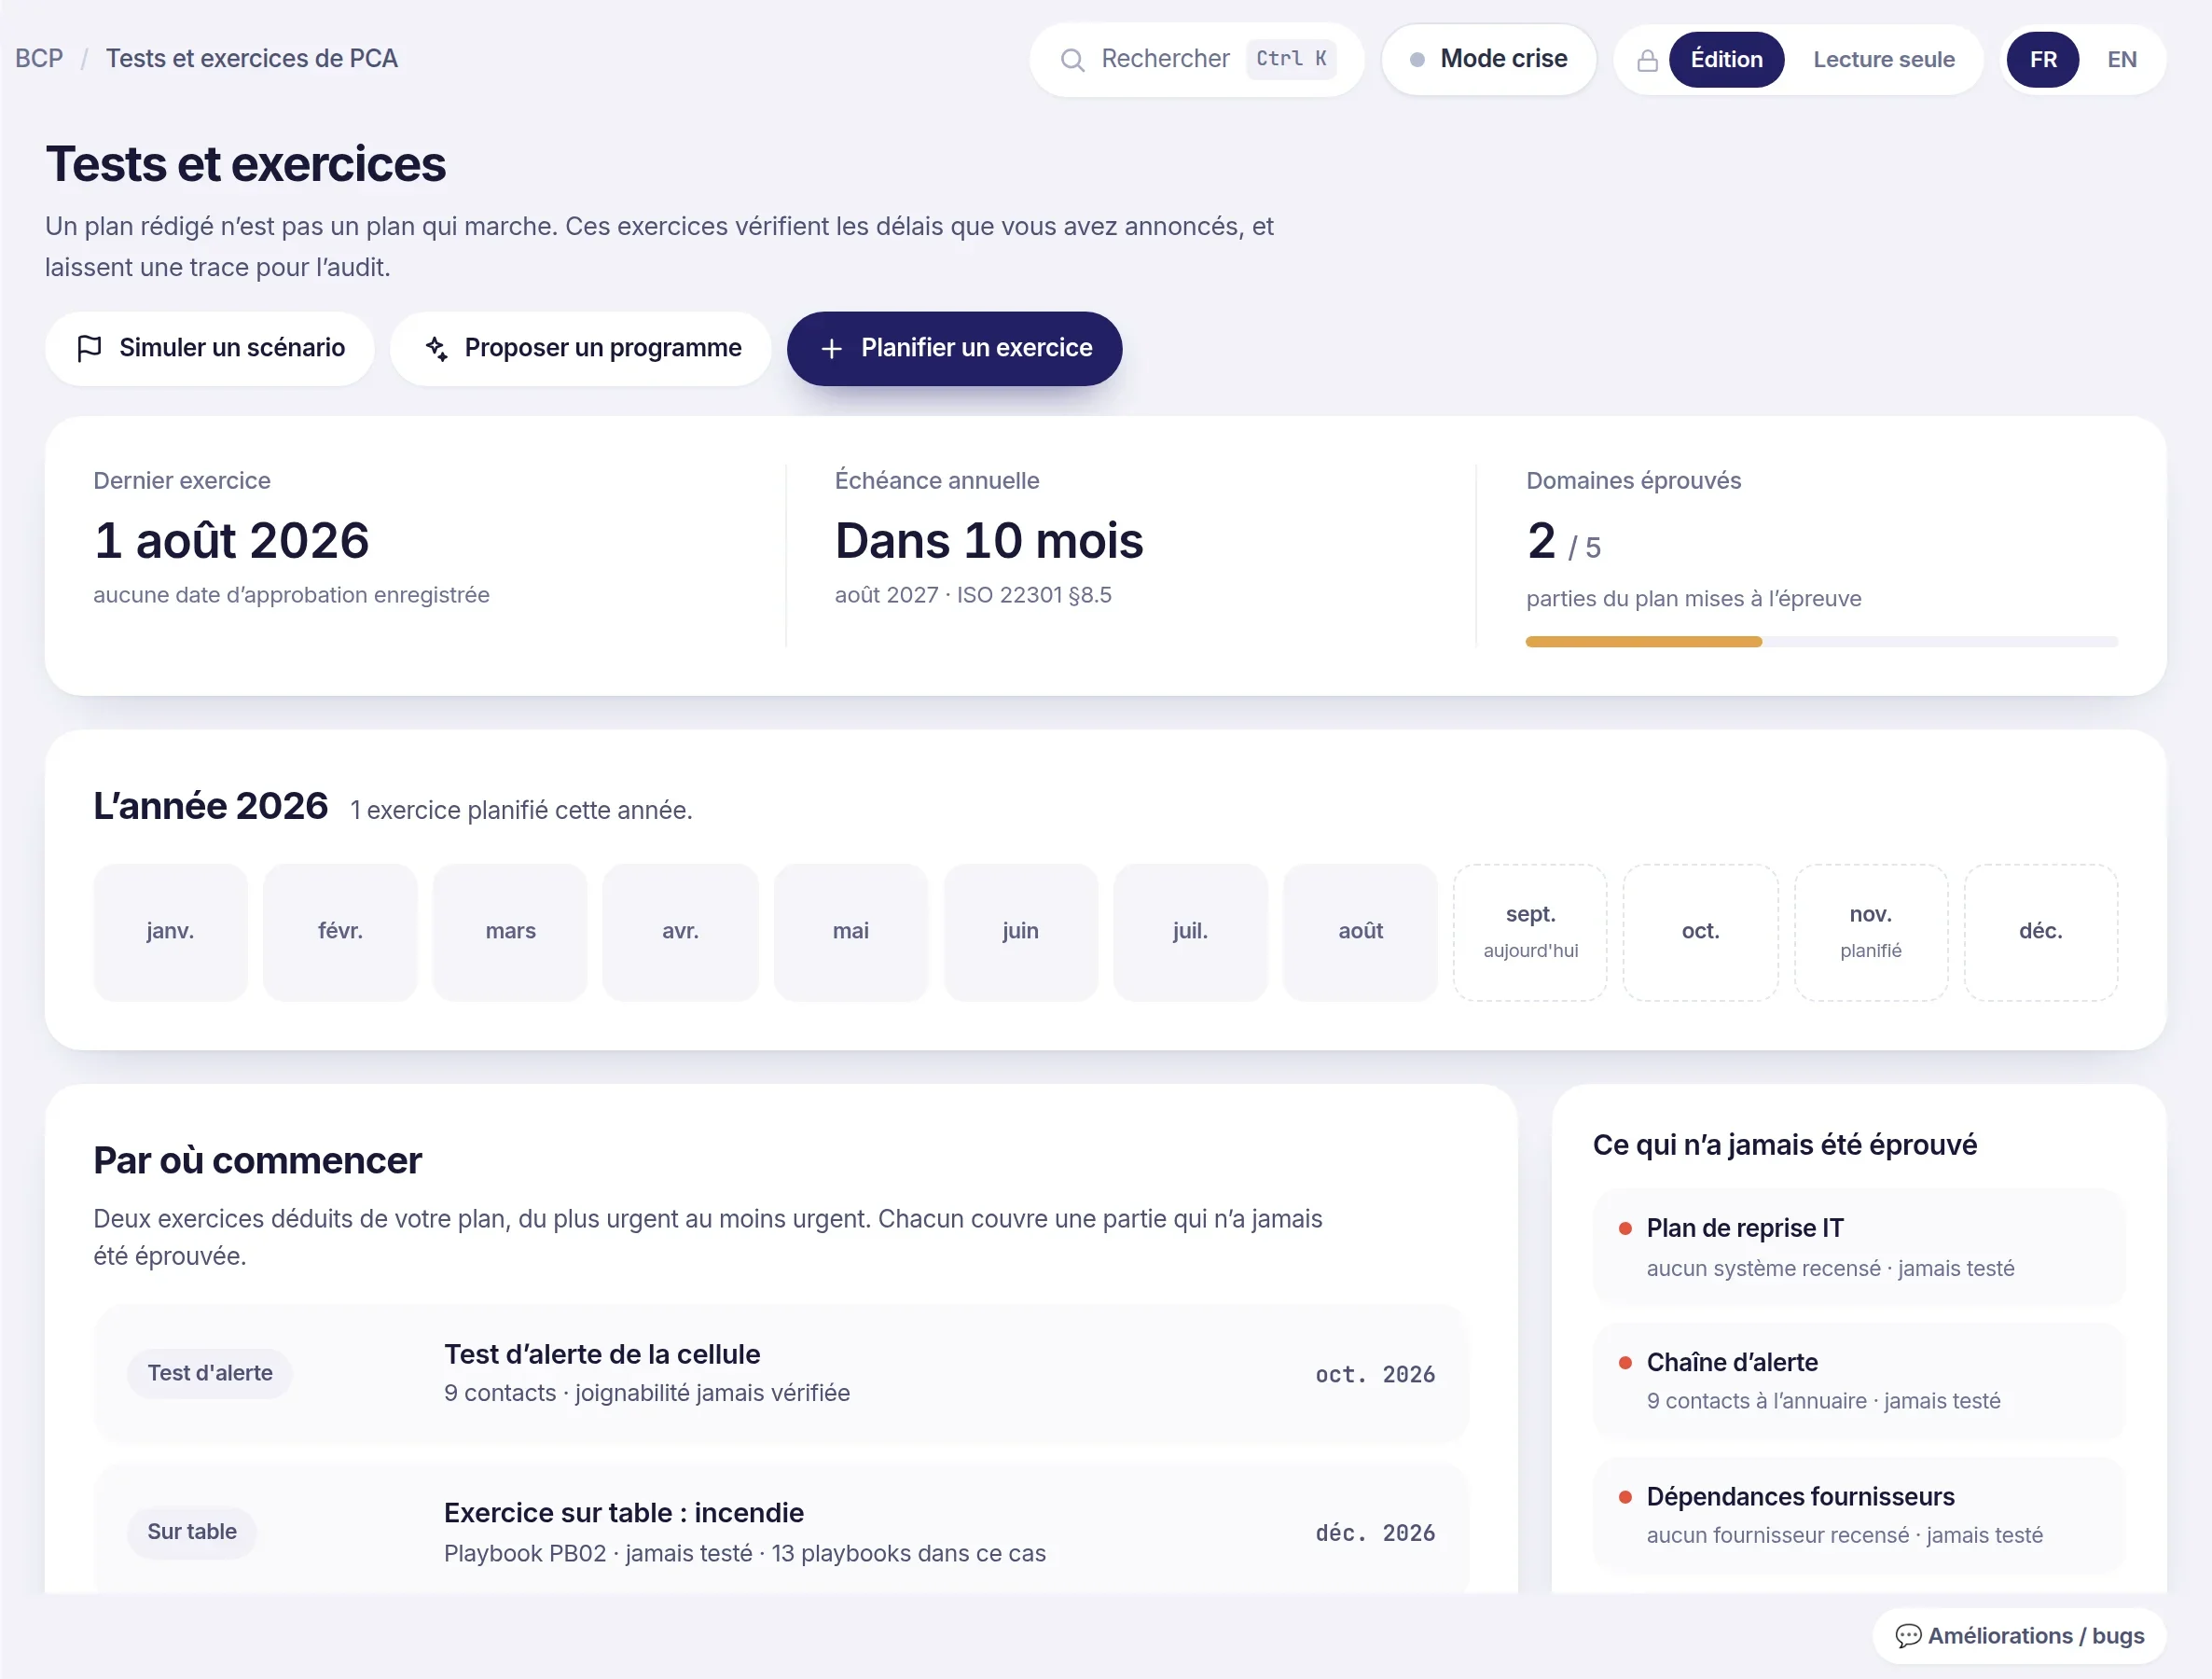Select the févr. month tile

[340, 932]
